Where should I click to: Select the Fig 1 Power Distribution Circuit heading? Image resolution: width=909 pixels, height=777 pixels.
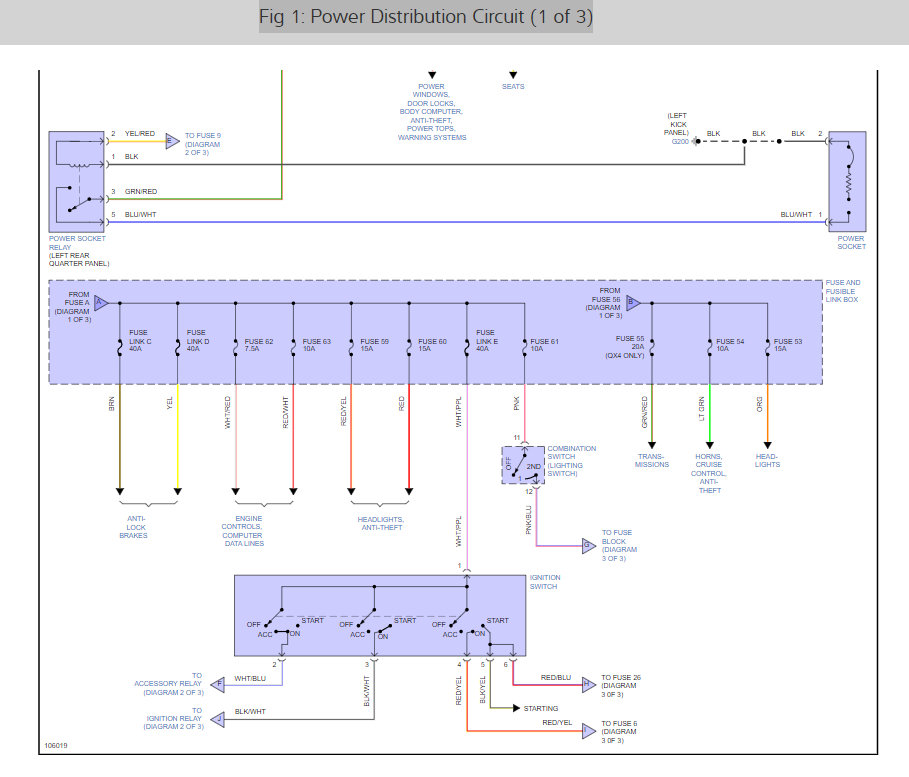(426, 16)
